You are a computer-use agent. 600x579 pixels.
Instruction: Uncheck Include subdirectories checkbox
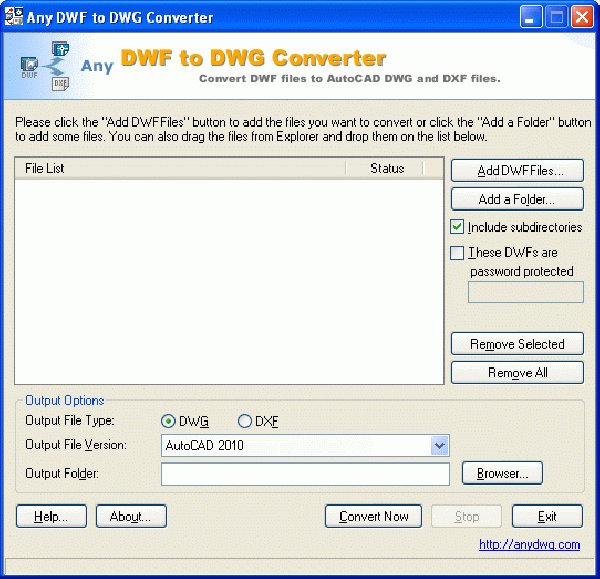(x=457, y=227)
